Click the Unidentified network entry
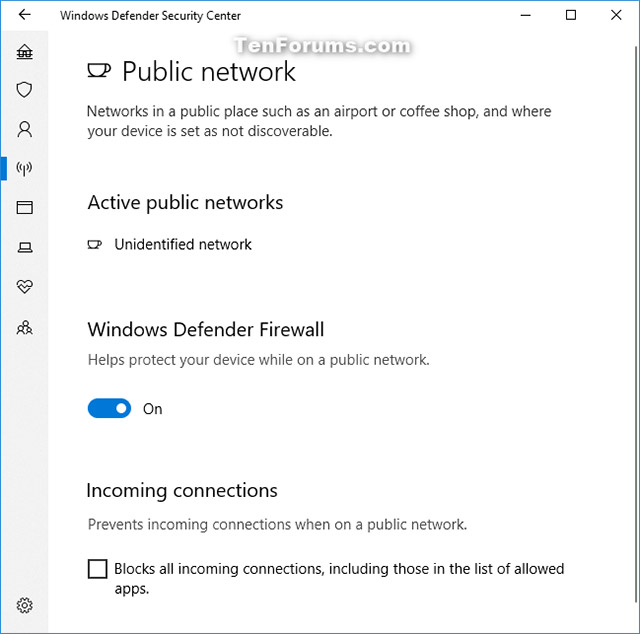The image size is (640, 634). click(169, 245)
